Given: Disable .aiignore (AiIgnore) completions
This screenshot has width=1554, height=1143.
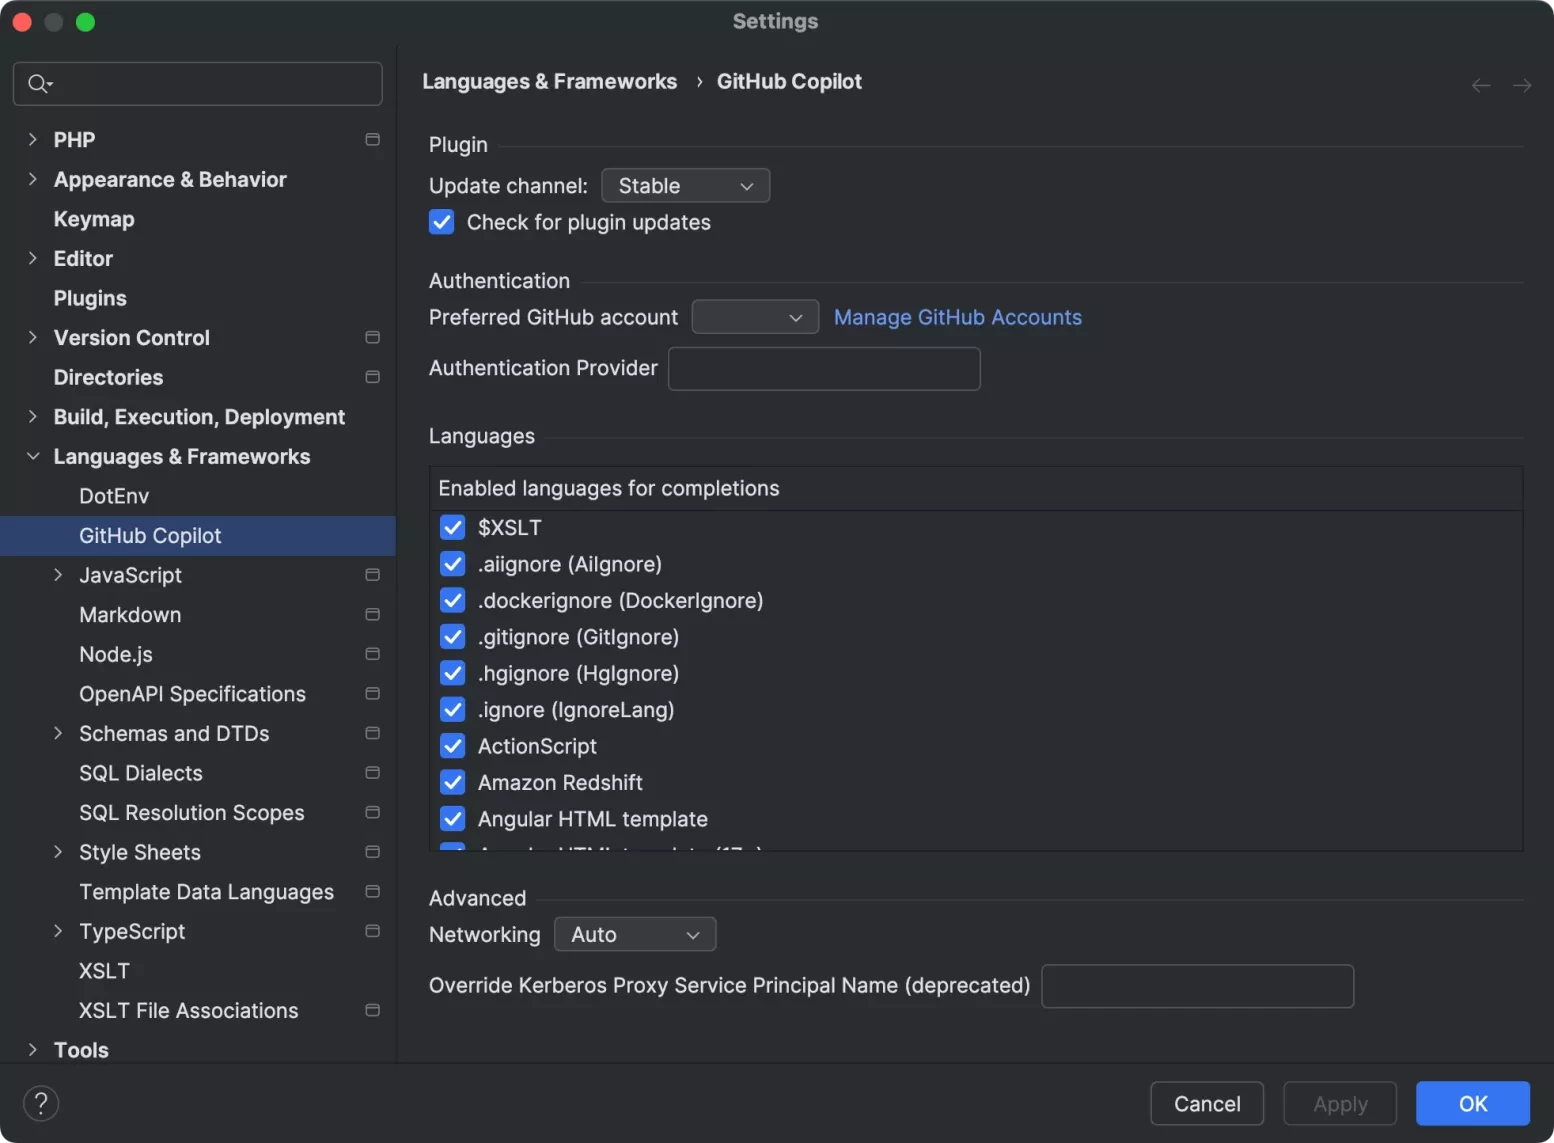Looking at the screenshot, I should 453,564.
